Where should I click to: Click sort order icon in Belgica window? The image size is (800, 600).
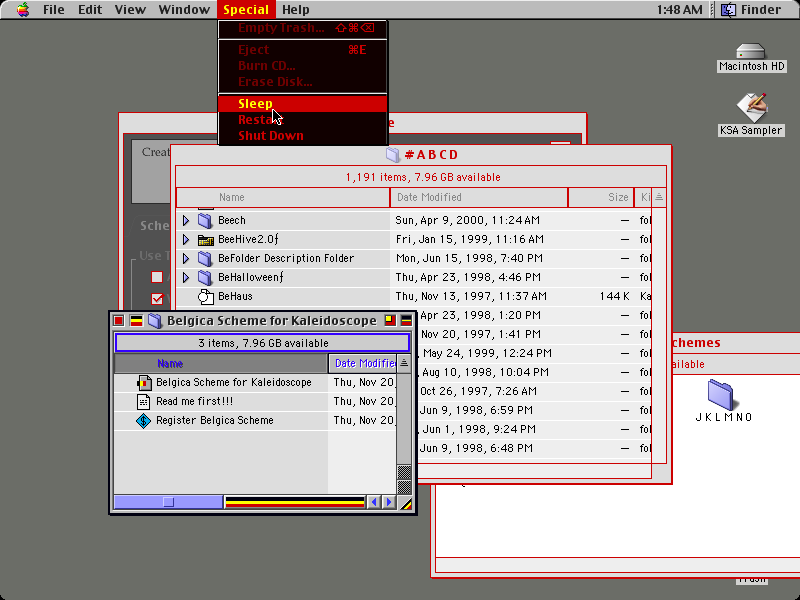tap(404, 363)
